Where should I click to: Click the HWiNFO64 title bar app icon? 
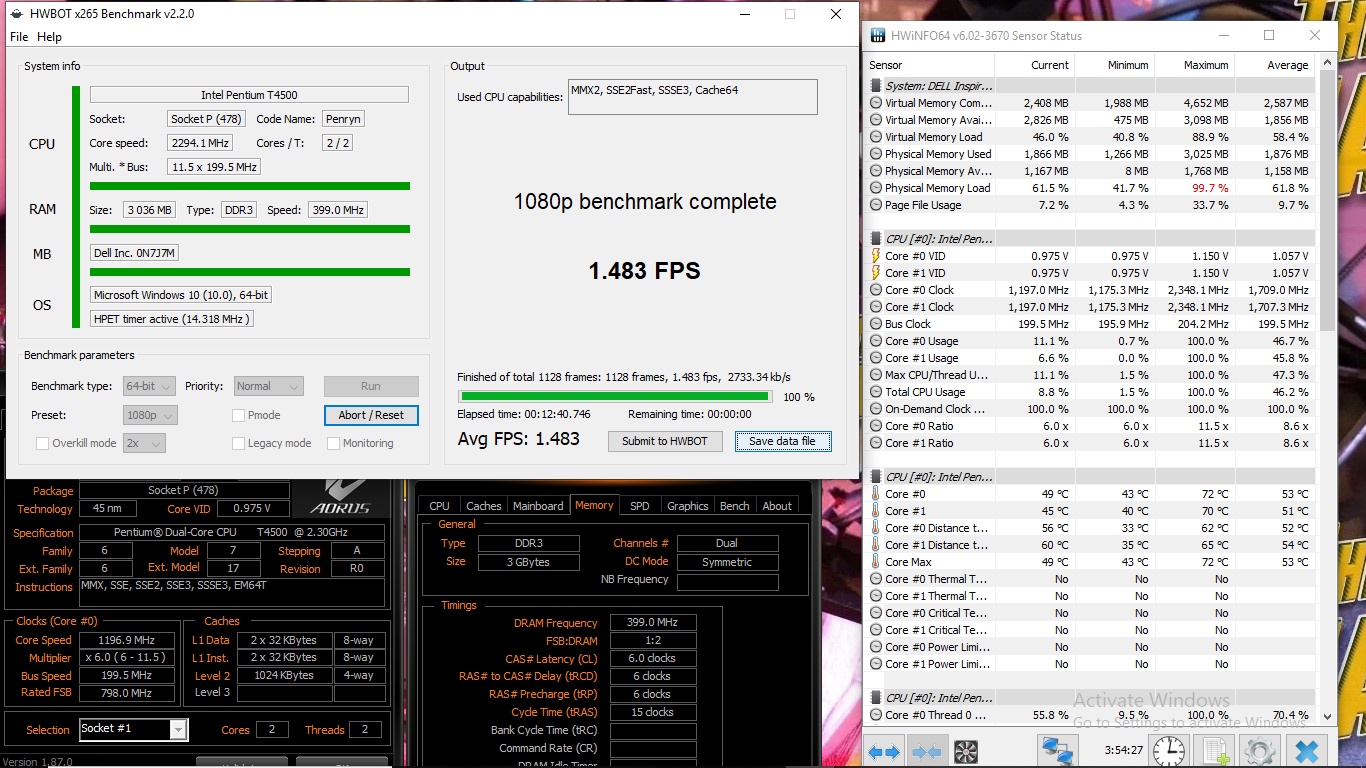878,36
